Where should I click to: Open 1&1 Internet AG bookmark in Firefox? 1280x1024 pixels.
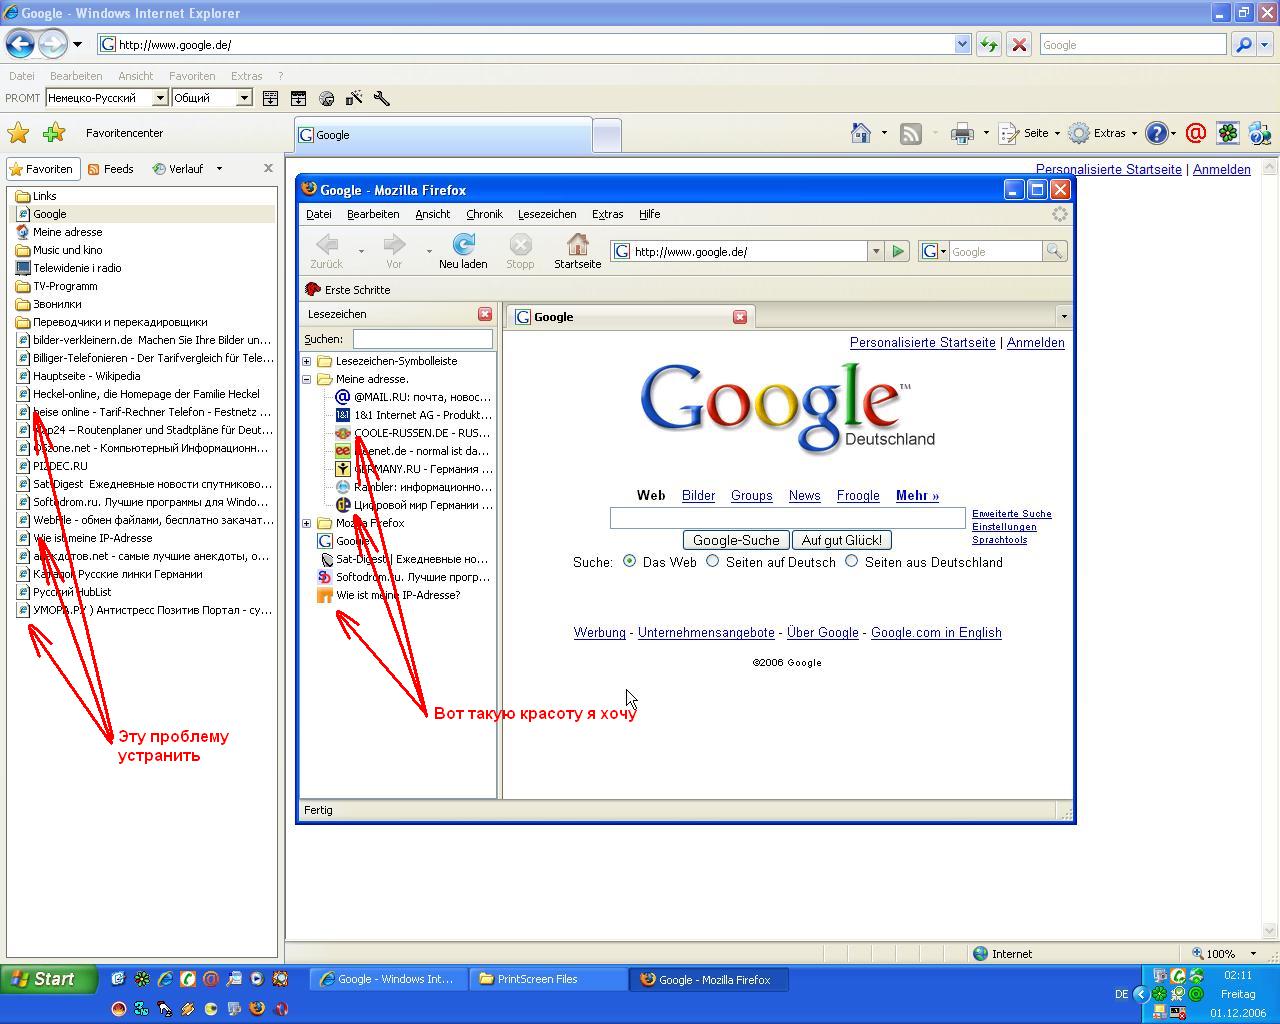413,415
